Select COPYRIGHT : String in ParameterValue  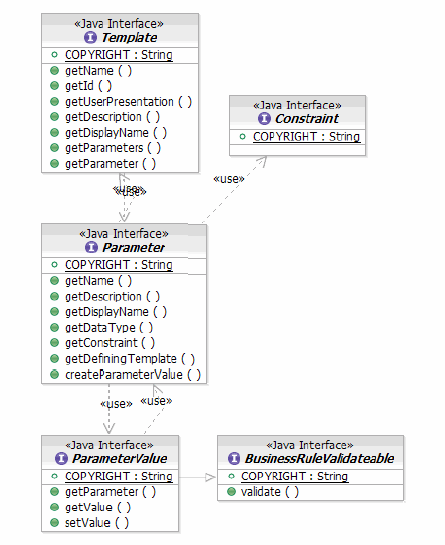[119, 476]
